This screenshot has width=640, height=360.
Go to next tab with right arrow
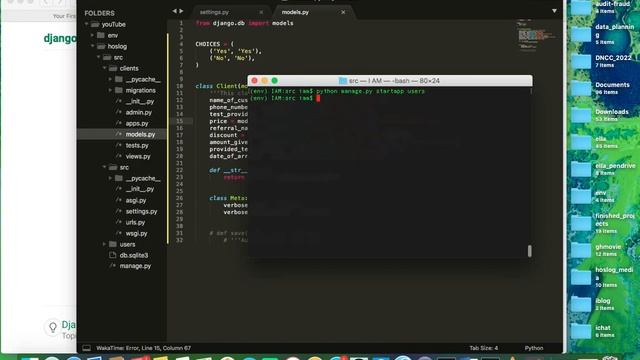[181, 11]
